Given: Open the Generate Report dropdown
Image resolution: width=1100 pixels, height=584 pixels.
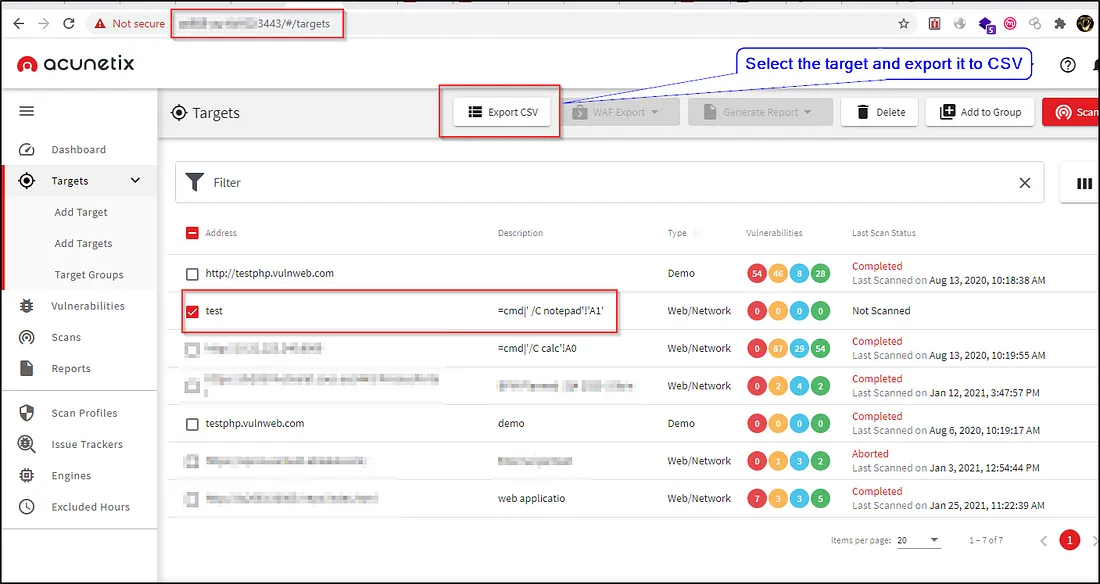Looking at the screenshot, I should 760,112.
